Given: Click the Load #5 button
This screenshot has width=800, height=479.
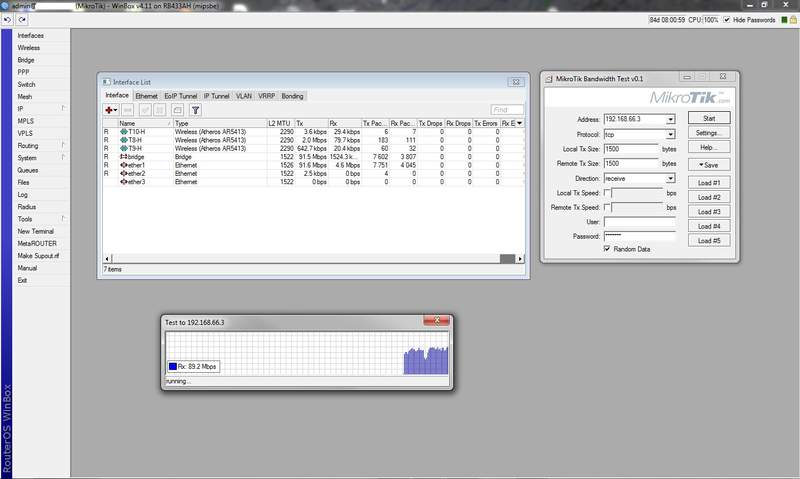Looking at the screenshot, I should [709, 241].
